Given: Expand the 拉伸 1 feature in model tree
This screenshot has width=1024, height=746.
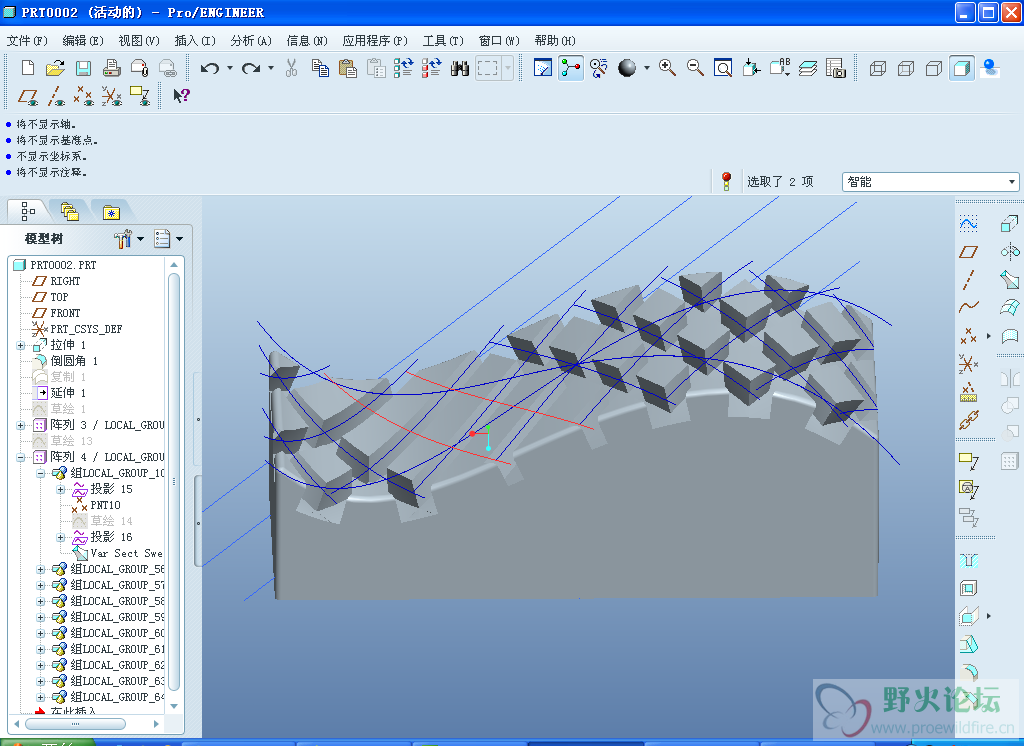Looking at the screenshot, I should click(21, 345).
